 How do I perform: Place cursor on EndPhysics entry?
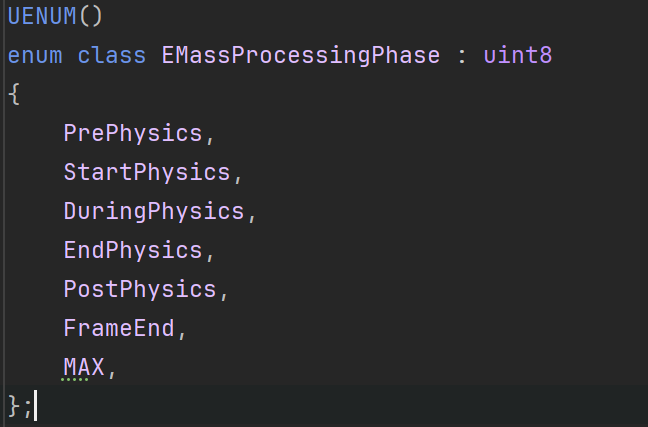(x=133, y=250)
